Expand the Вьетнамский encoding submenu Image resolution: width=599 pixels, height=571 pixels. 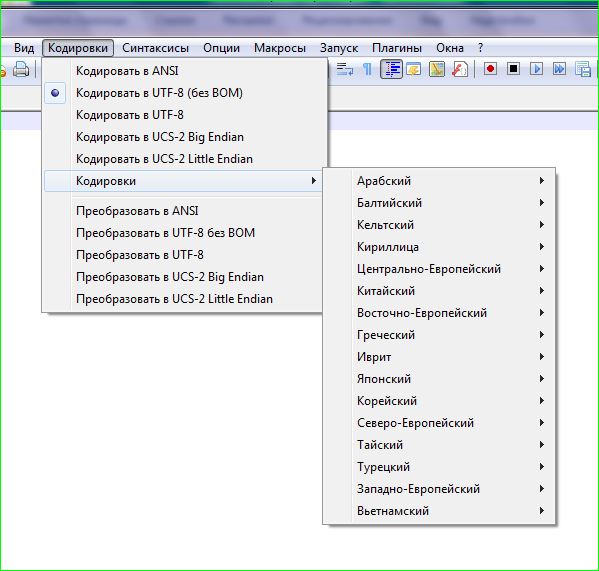439,511
